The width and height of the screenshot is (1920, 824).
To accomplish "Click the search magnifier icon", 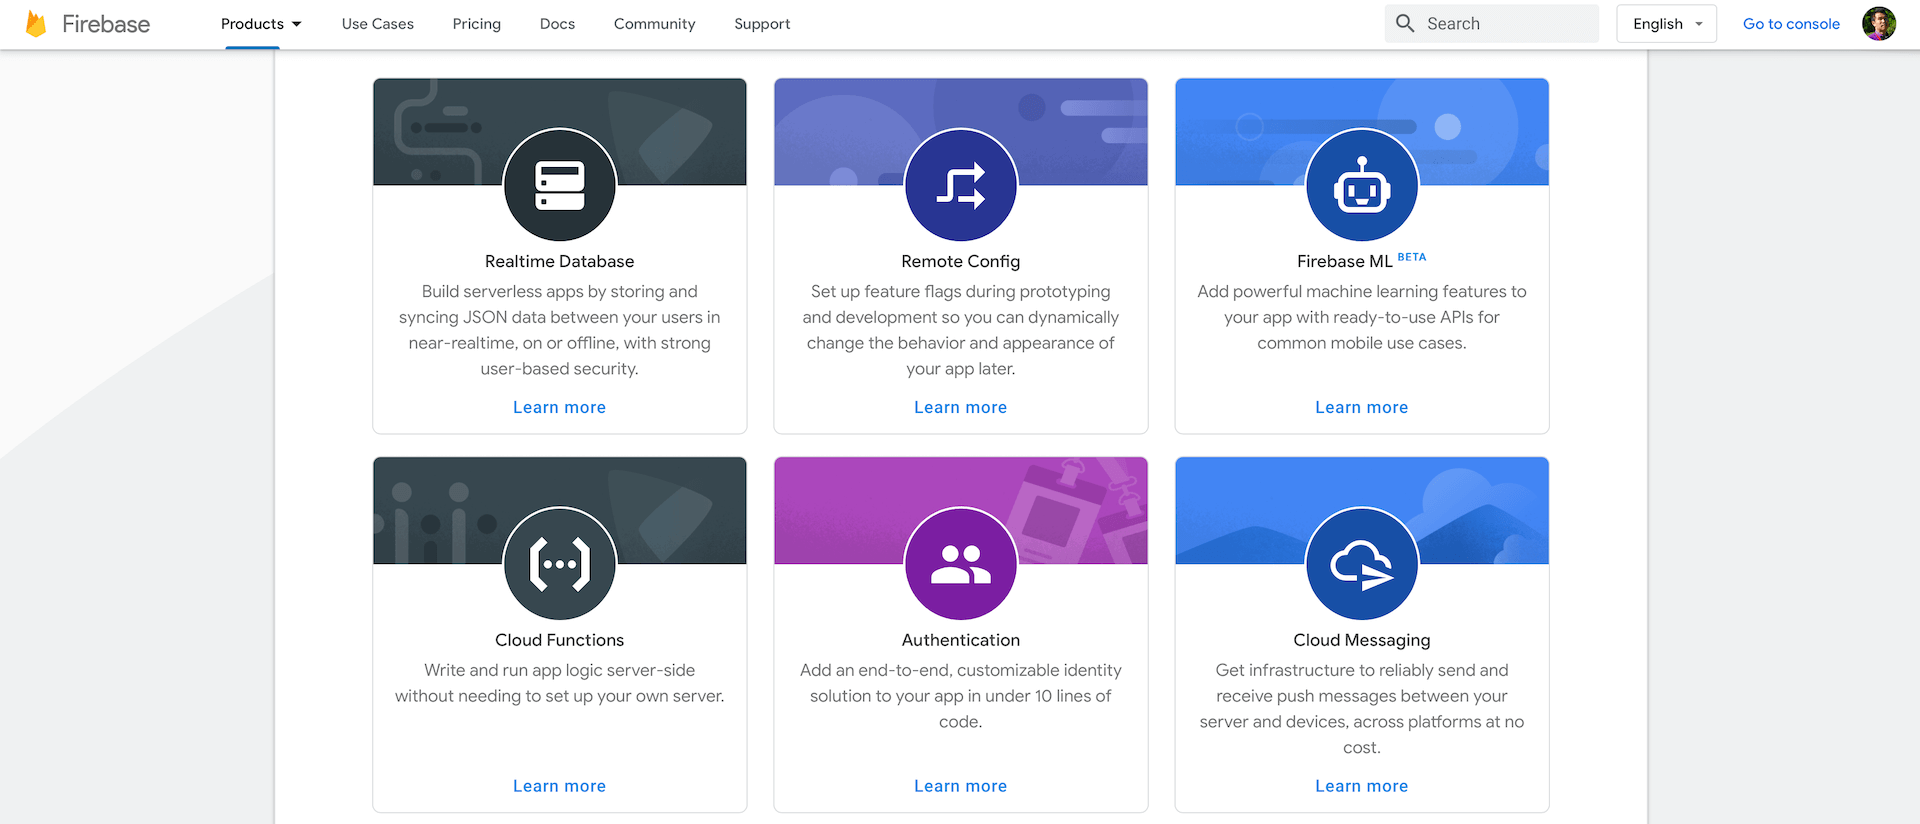I will 1405,24.
